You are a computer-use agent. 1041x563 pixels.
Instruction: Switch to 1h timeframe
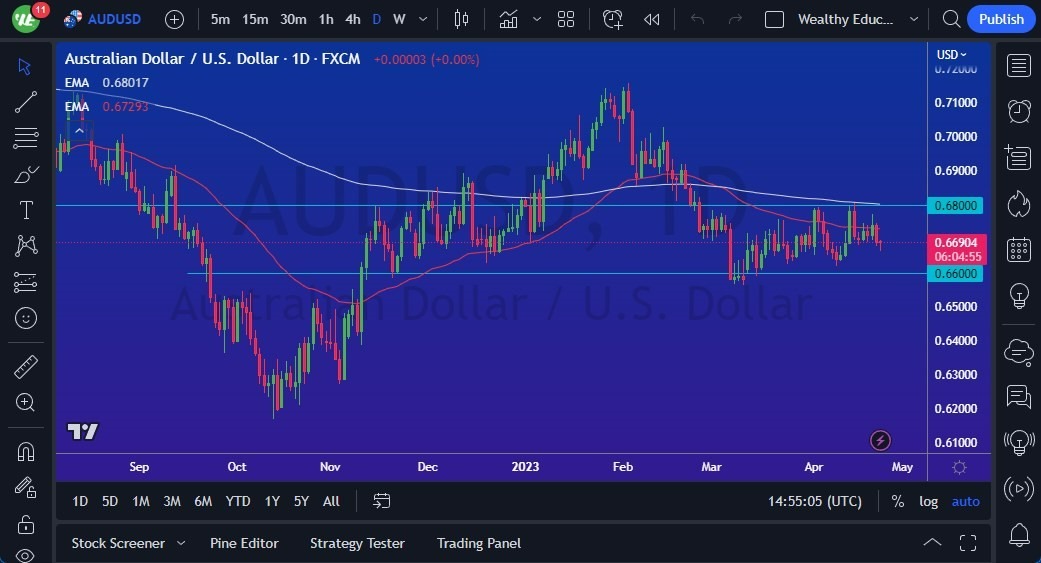[326, 19]
